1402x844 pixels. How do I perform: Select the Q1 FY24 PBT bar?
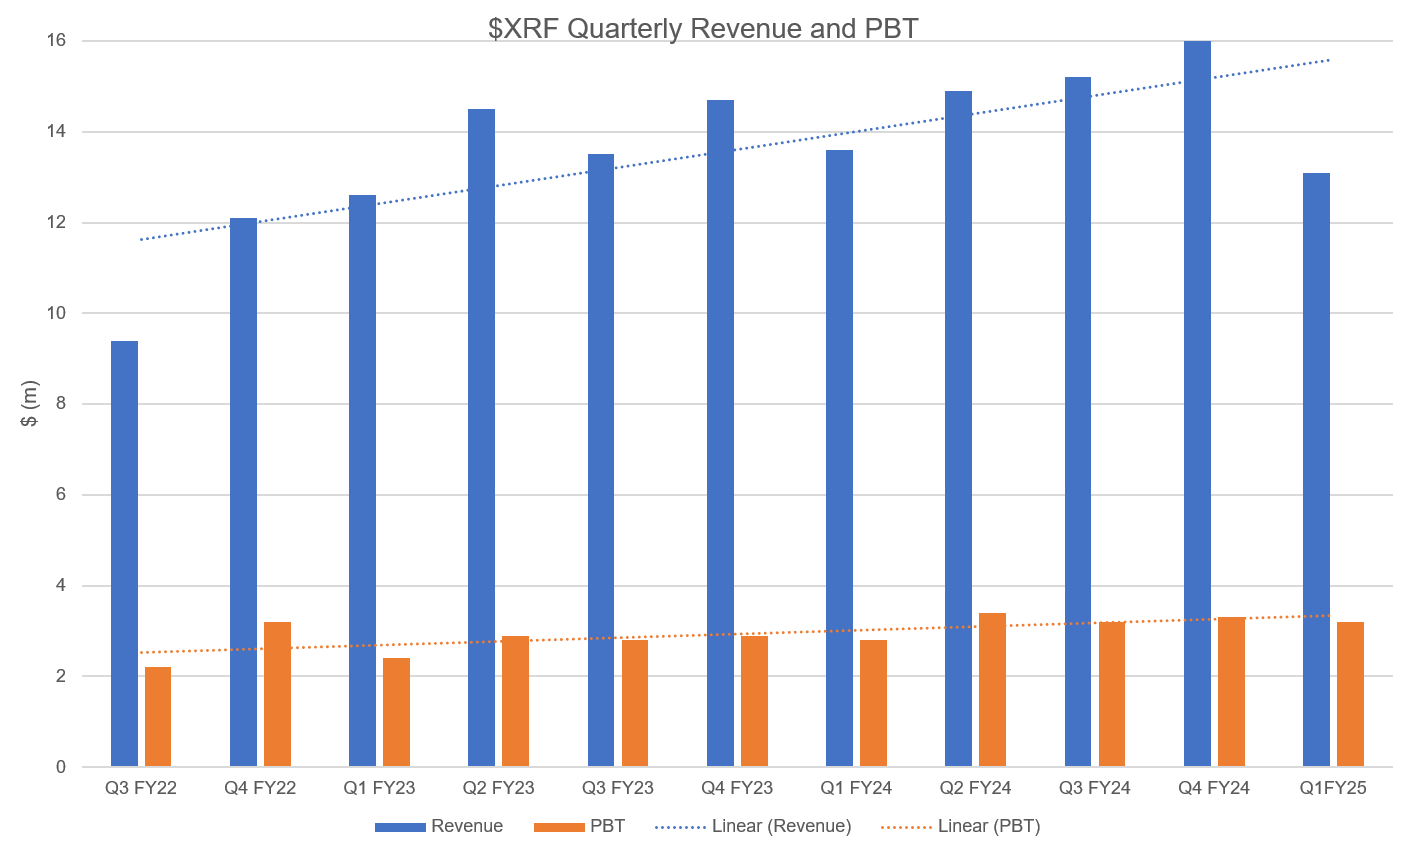click(873, 703)
